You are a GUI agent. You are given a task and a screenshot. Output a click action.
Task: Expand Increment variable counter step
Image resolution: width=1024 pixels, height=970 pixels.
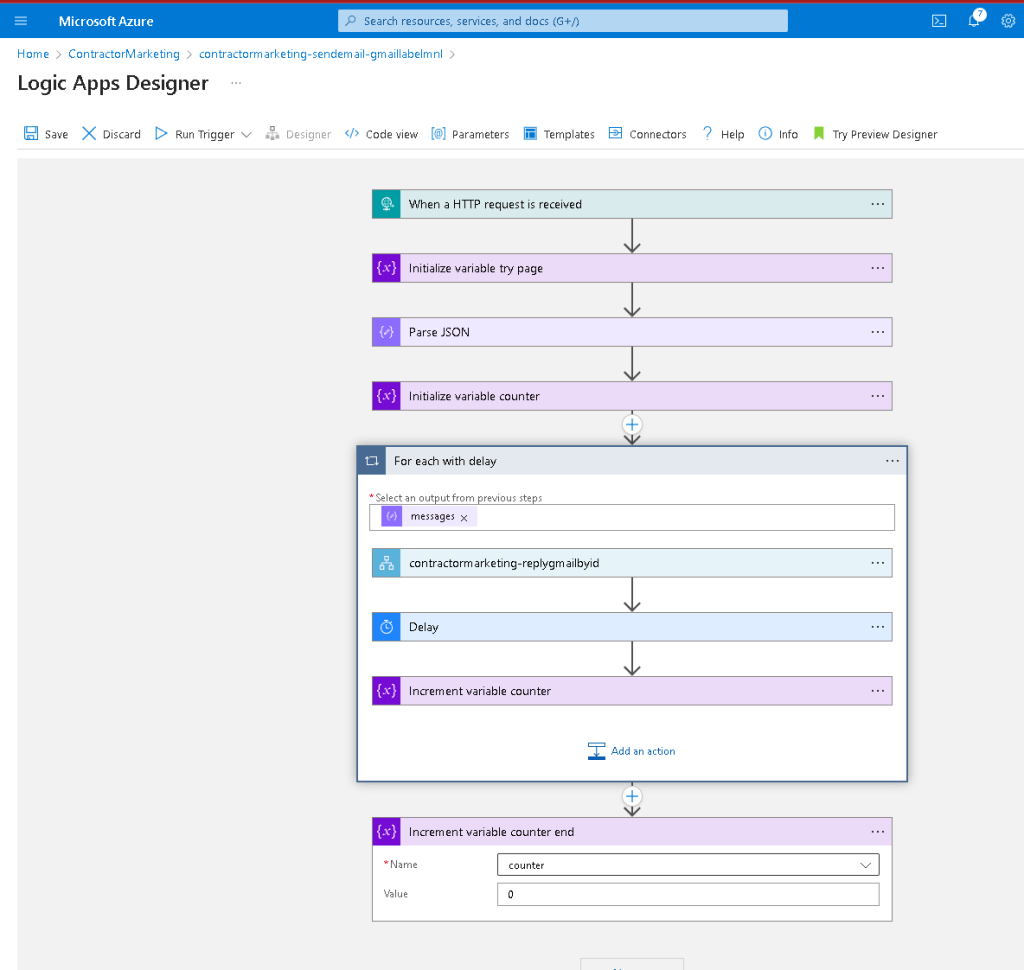point(632,690)
